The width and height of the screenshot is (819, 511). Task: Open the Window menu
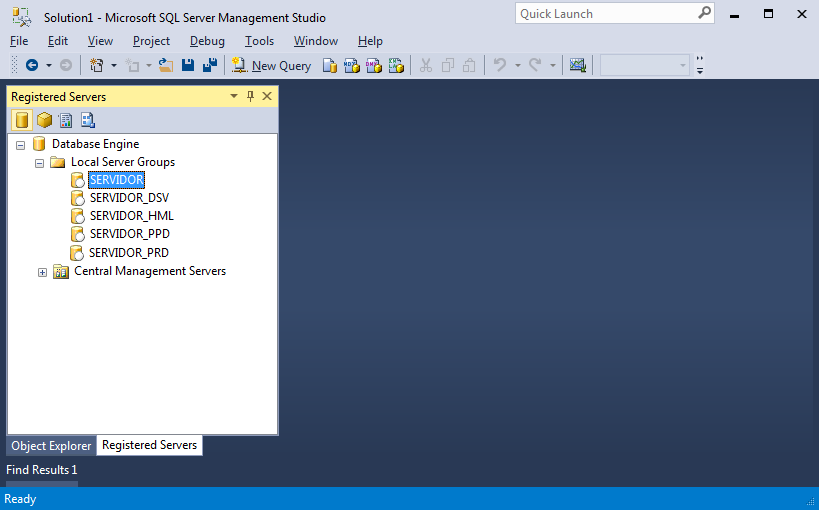[315, 41]
